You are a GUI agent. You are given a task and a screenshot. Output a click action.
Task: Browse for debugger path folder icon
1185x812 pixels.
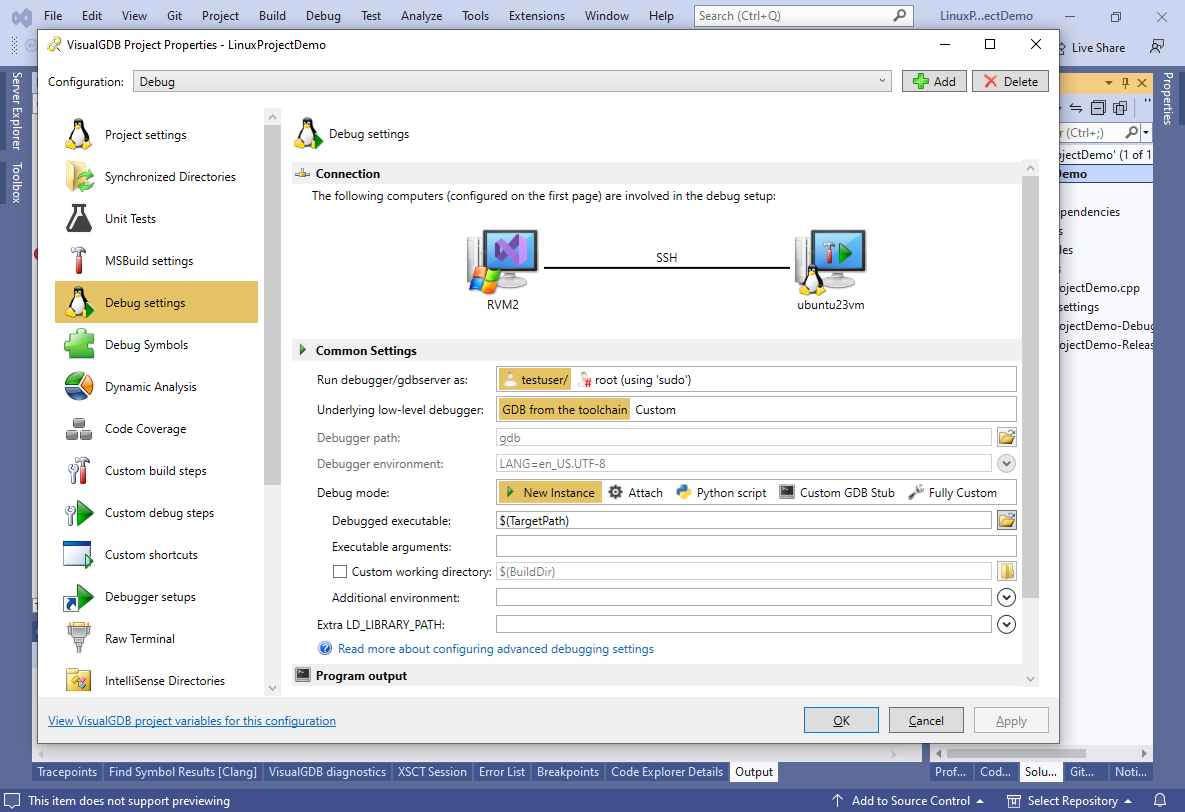[1007, 437]
